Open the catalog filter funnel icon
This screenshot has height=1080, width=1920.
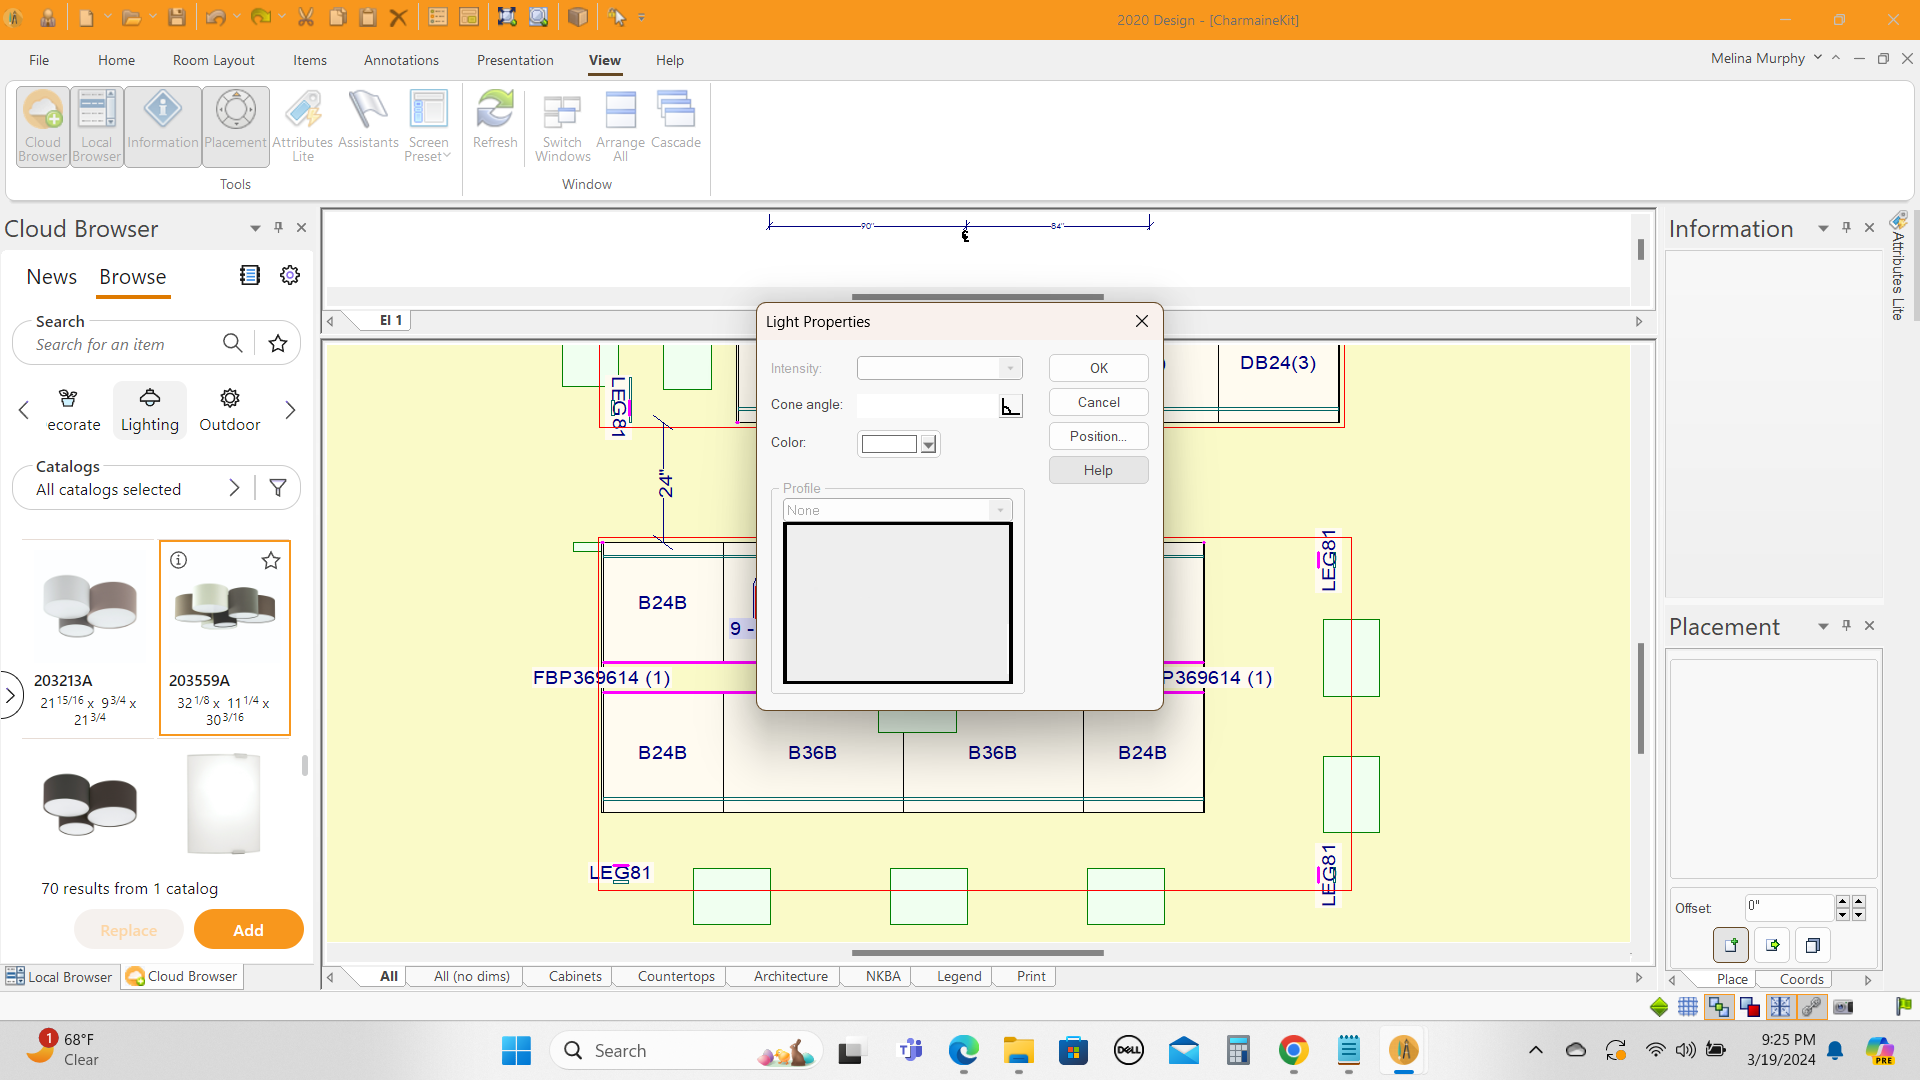pyautogui.click(x=278, y=487)
